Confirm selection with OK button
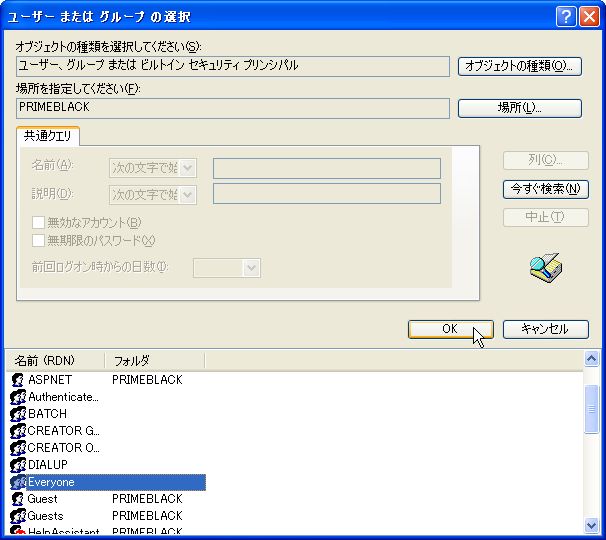The height and width of the screenshot is (540, 606). (x=451, y=329)
